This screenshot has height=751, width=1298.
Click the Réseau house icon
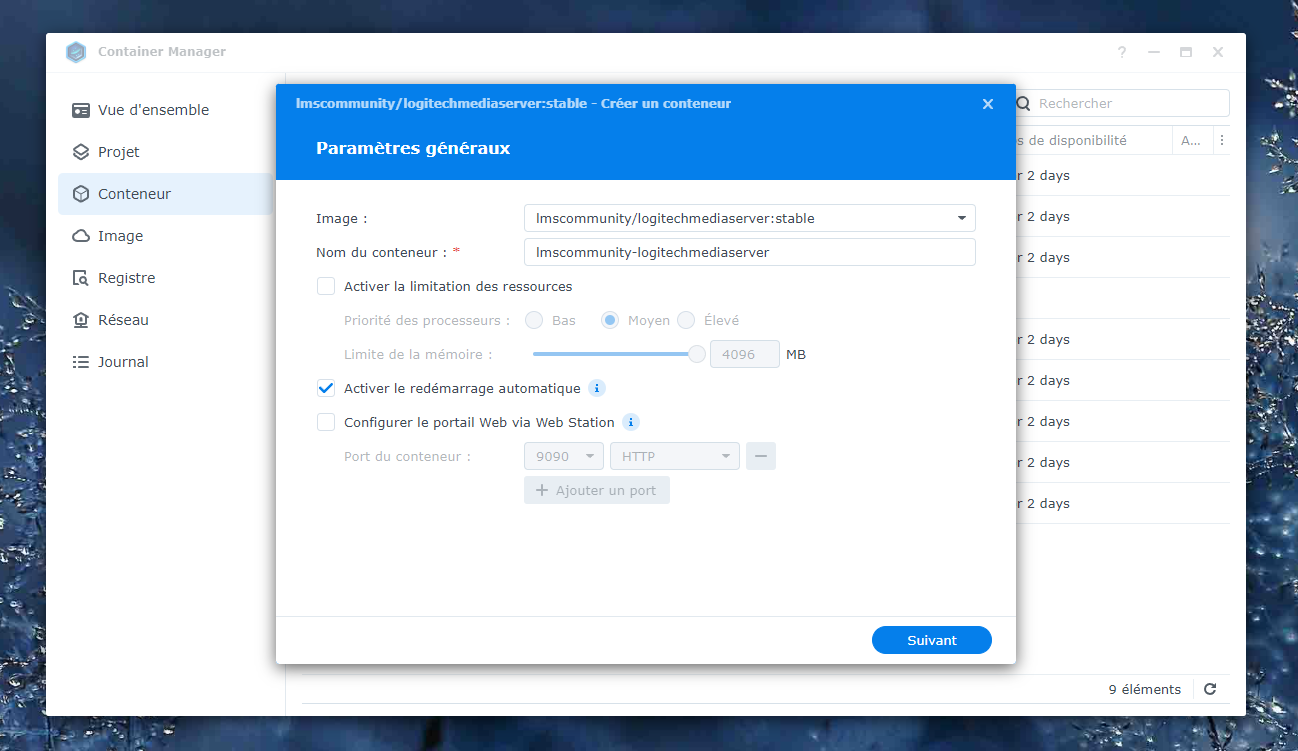[x=81, y=320]
